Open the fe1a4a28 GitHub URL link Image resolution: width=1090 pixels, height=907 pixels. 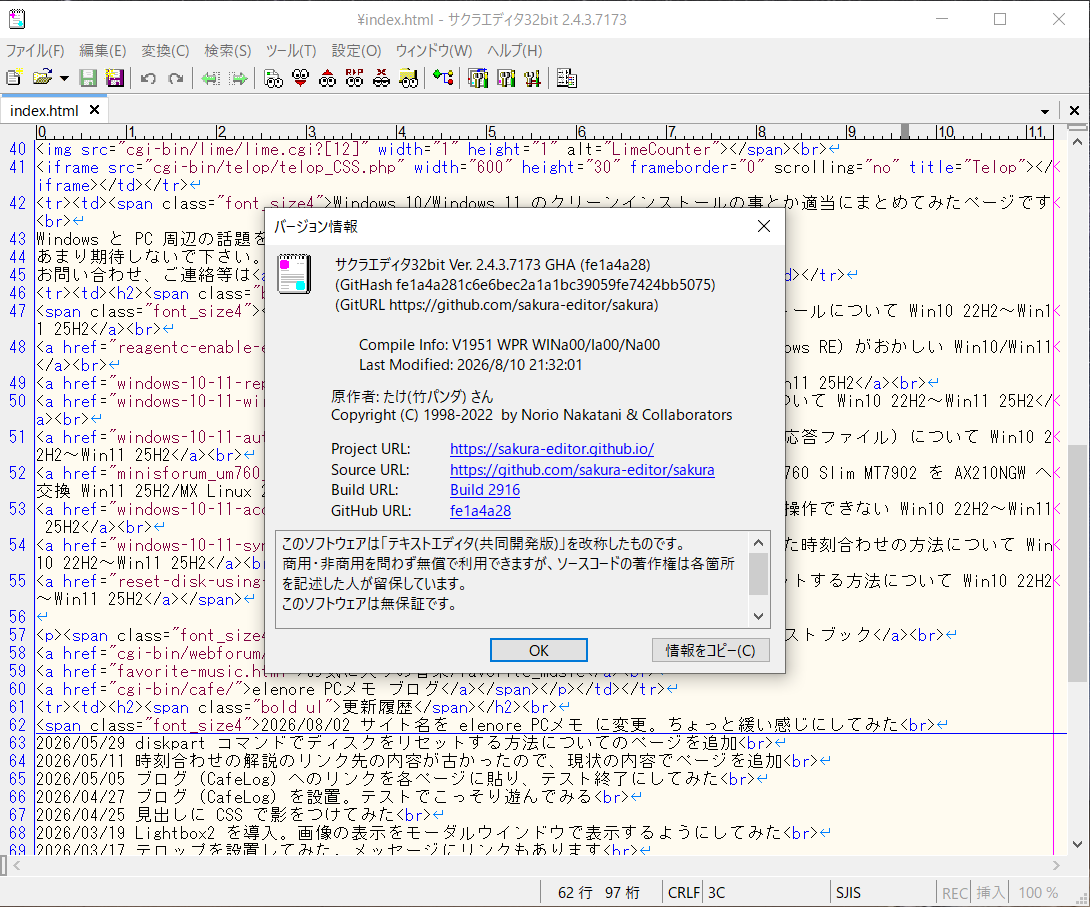point(480,511)
